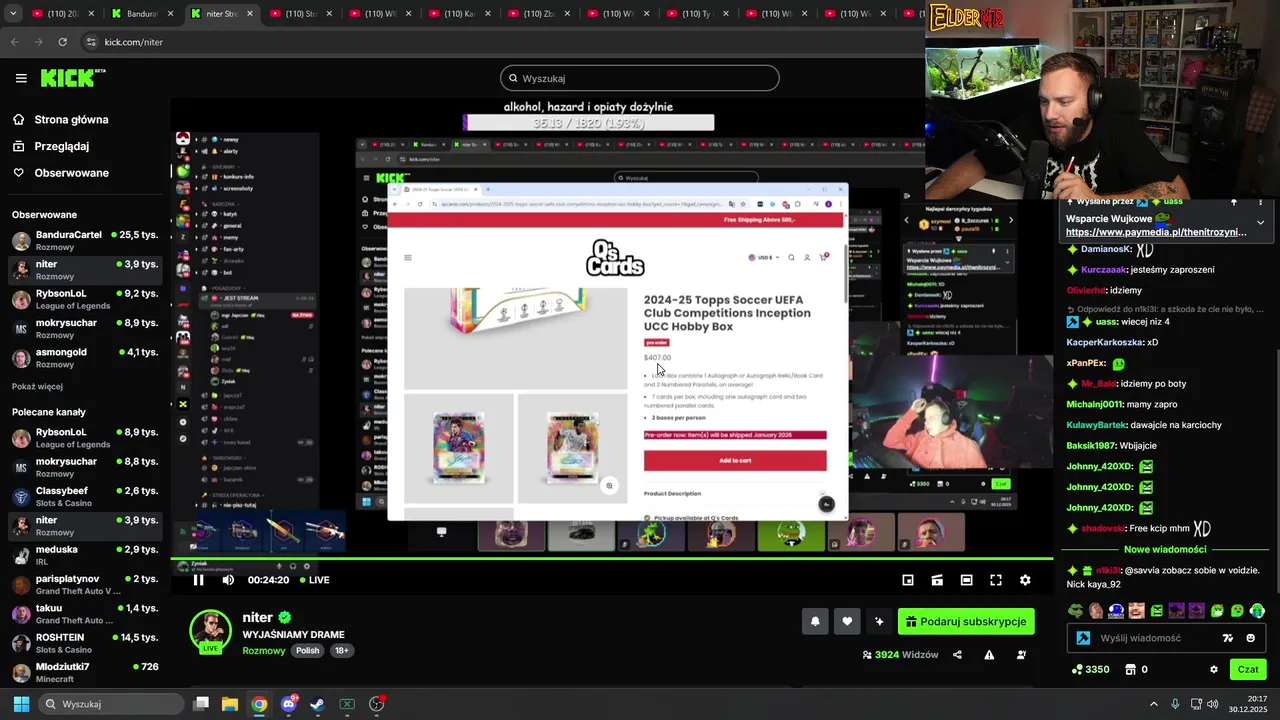Image resolution: width=1280 pixels, height=720 pixels.
Task: Pause the live stream
Action: (x=198, y=580)
